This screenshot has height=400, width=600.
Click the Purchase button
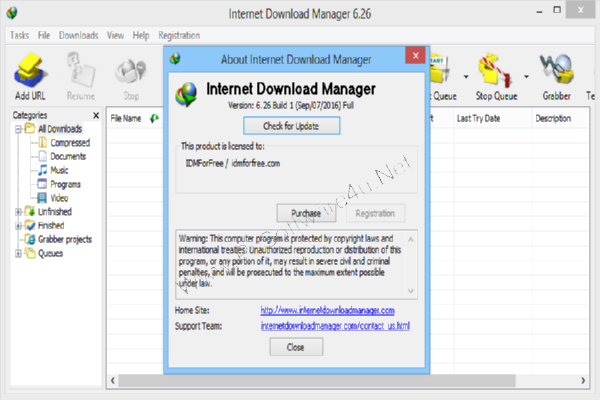[306, 213]
